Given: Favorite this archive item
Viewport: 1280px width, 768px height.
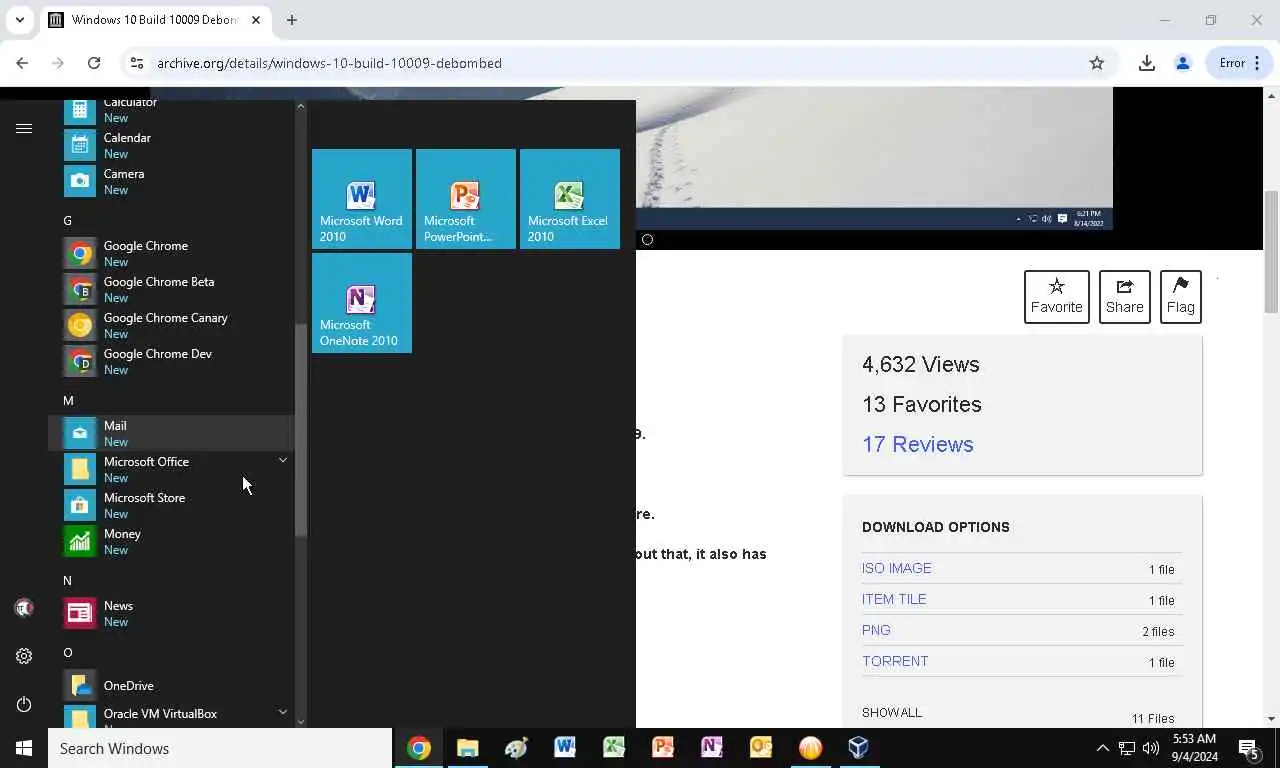Looking at the screenshot, I should [1057, 297].
